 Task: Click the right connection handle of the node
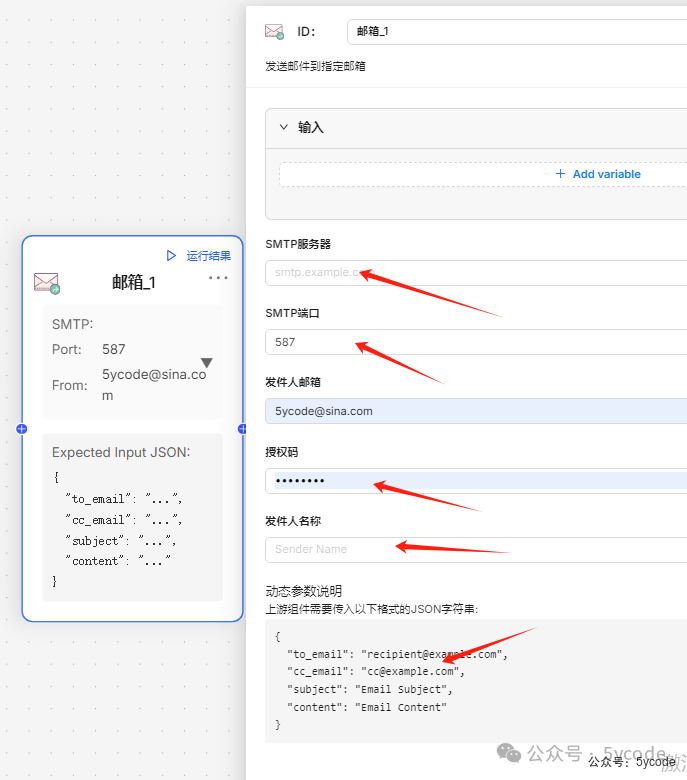pyautogui.click(x=242, y=429)
